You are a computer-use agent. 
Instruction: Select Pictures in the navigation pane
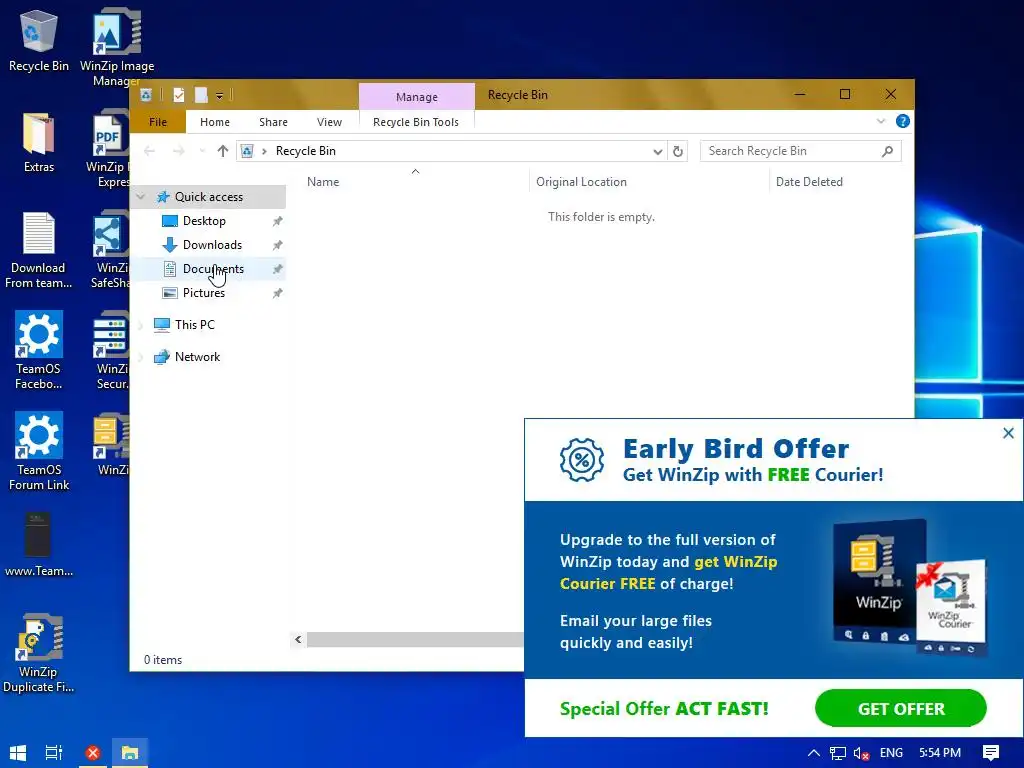tap(204, 293)
